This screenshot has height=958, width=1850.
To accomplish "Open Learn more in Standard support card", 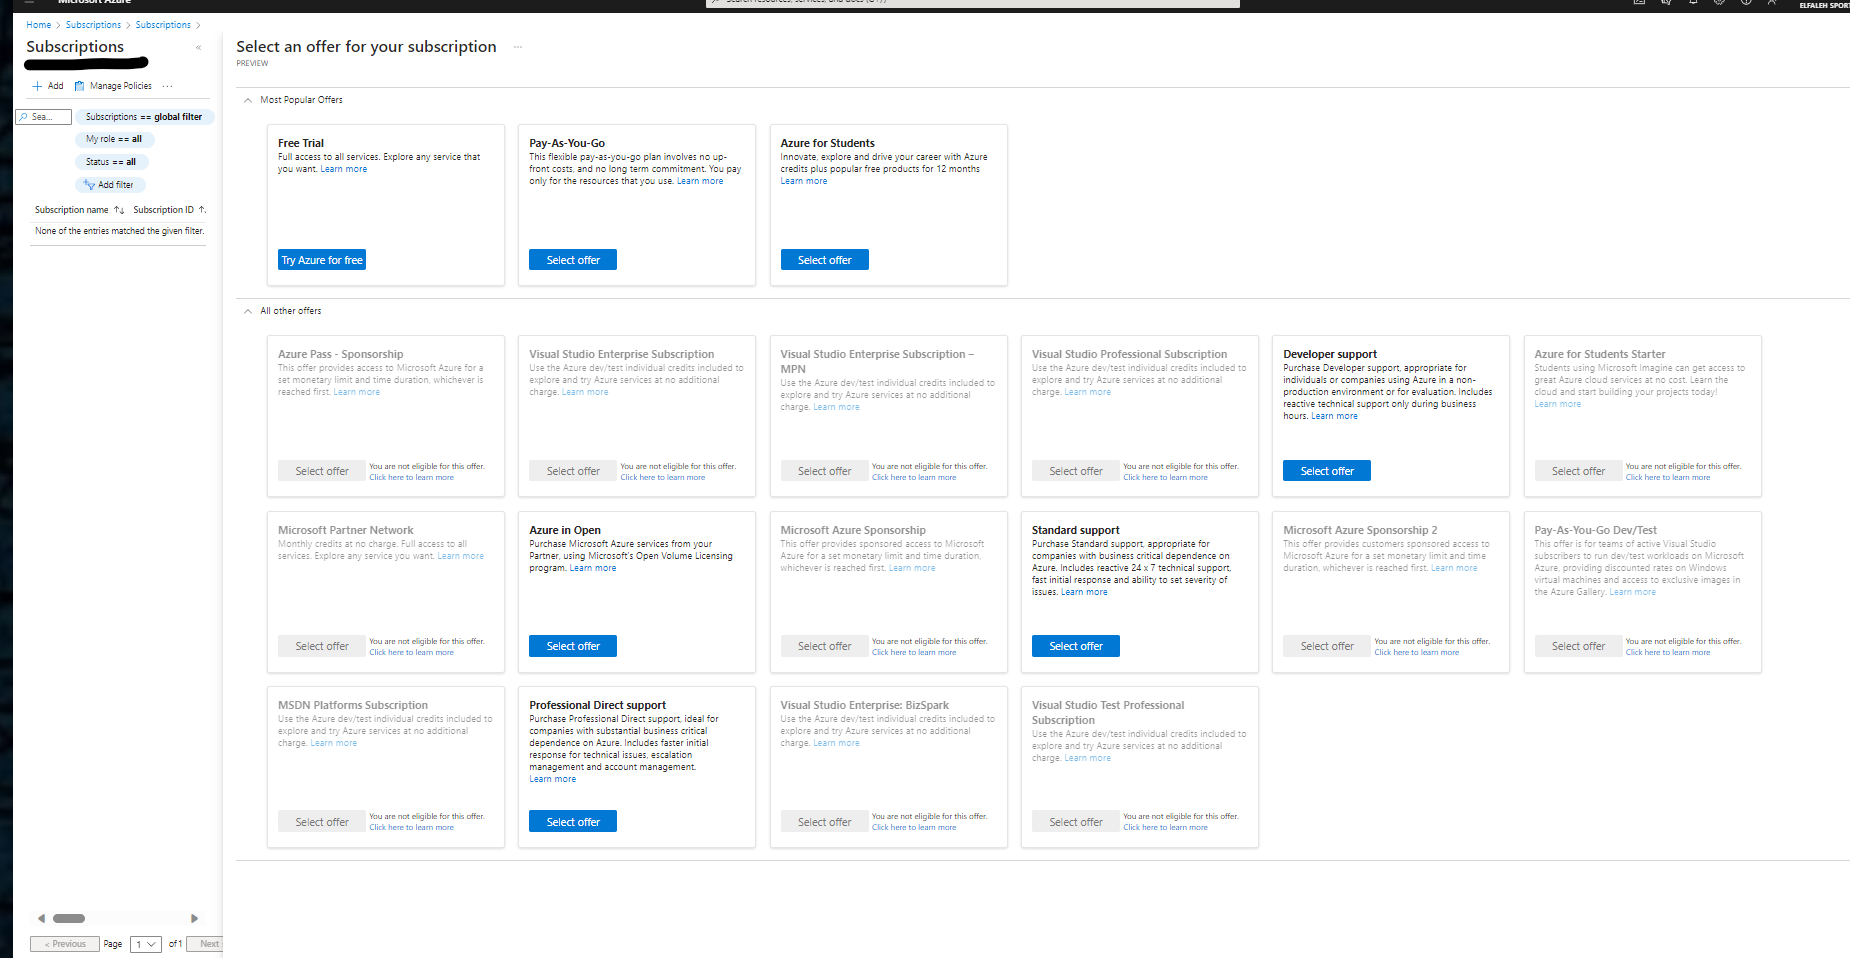I will 1084,592.
